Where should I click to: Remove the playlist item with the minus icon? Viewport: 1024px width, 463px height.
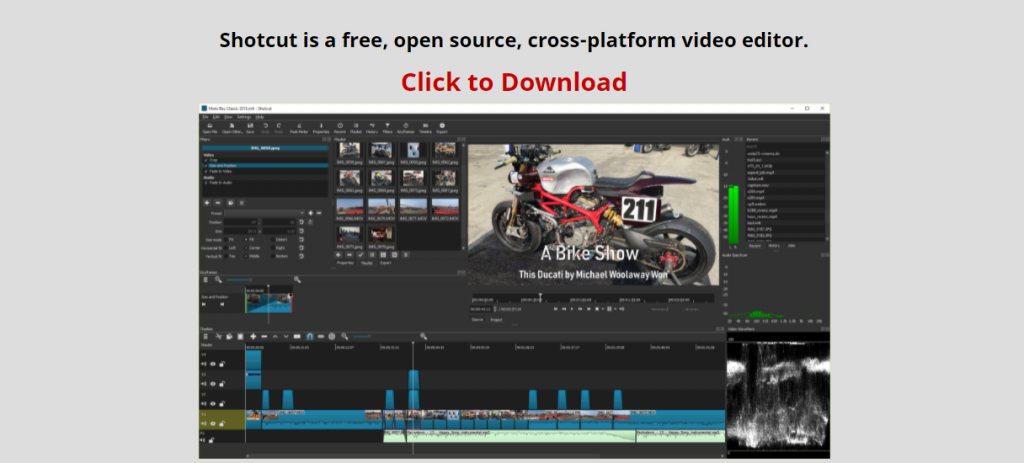(x=349, y=255)
